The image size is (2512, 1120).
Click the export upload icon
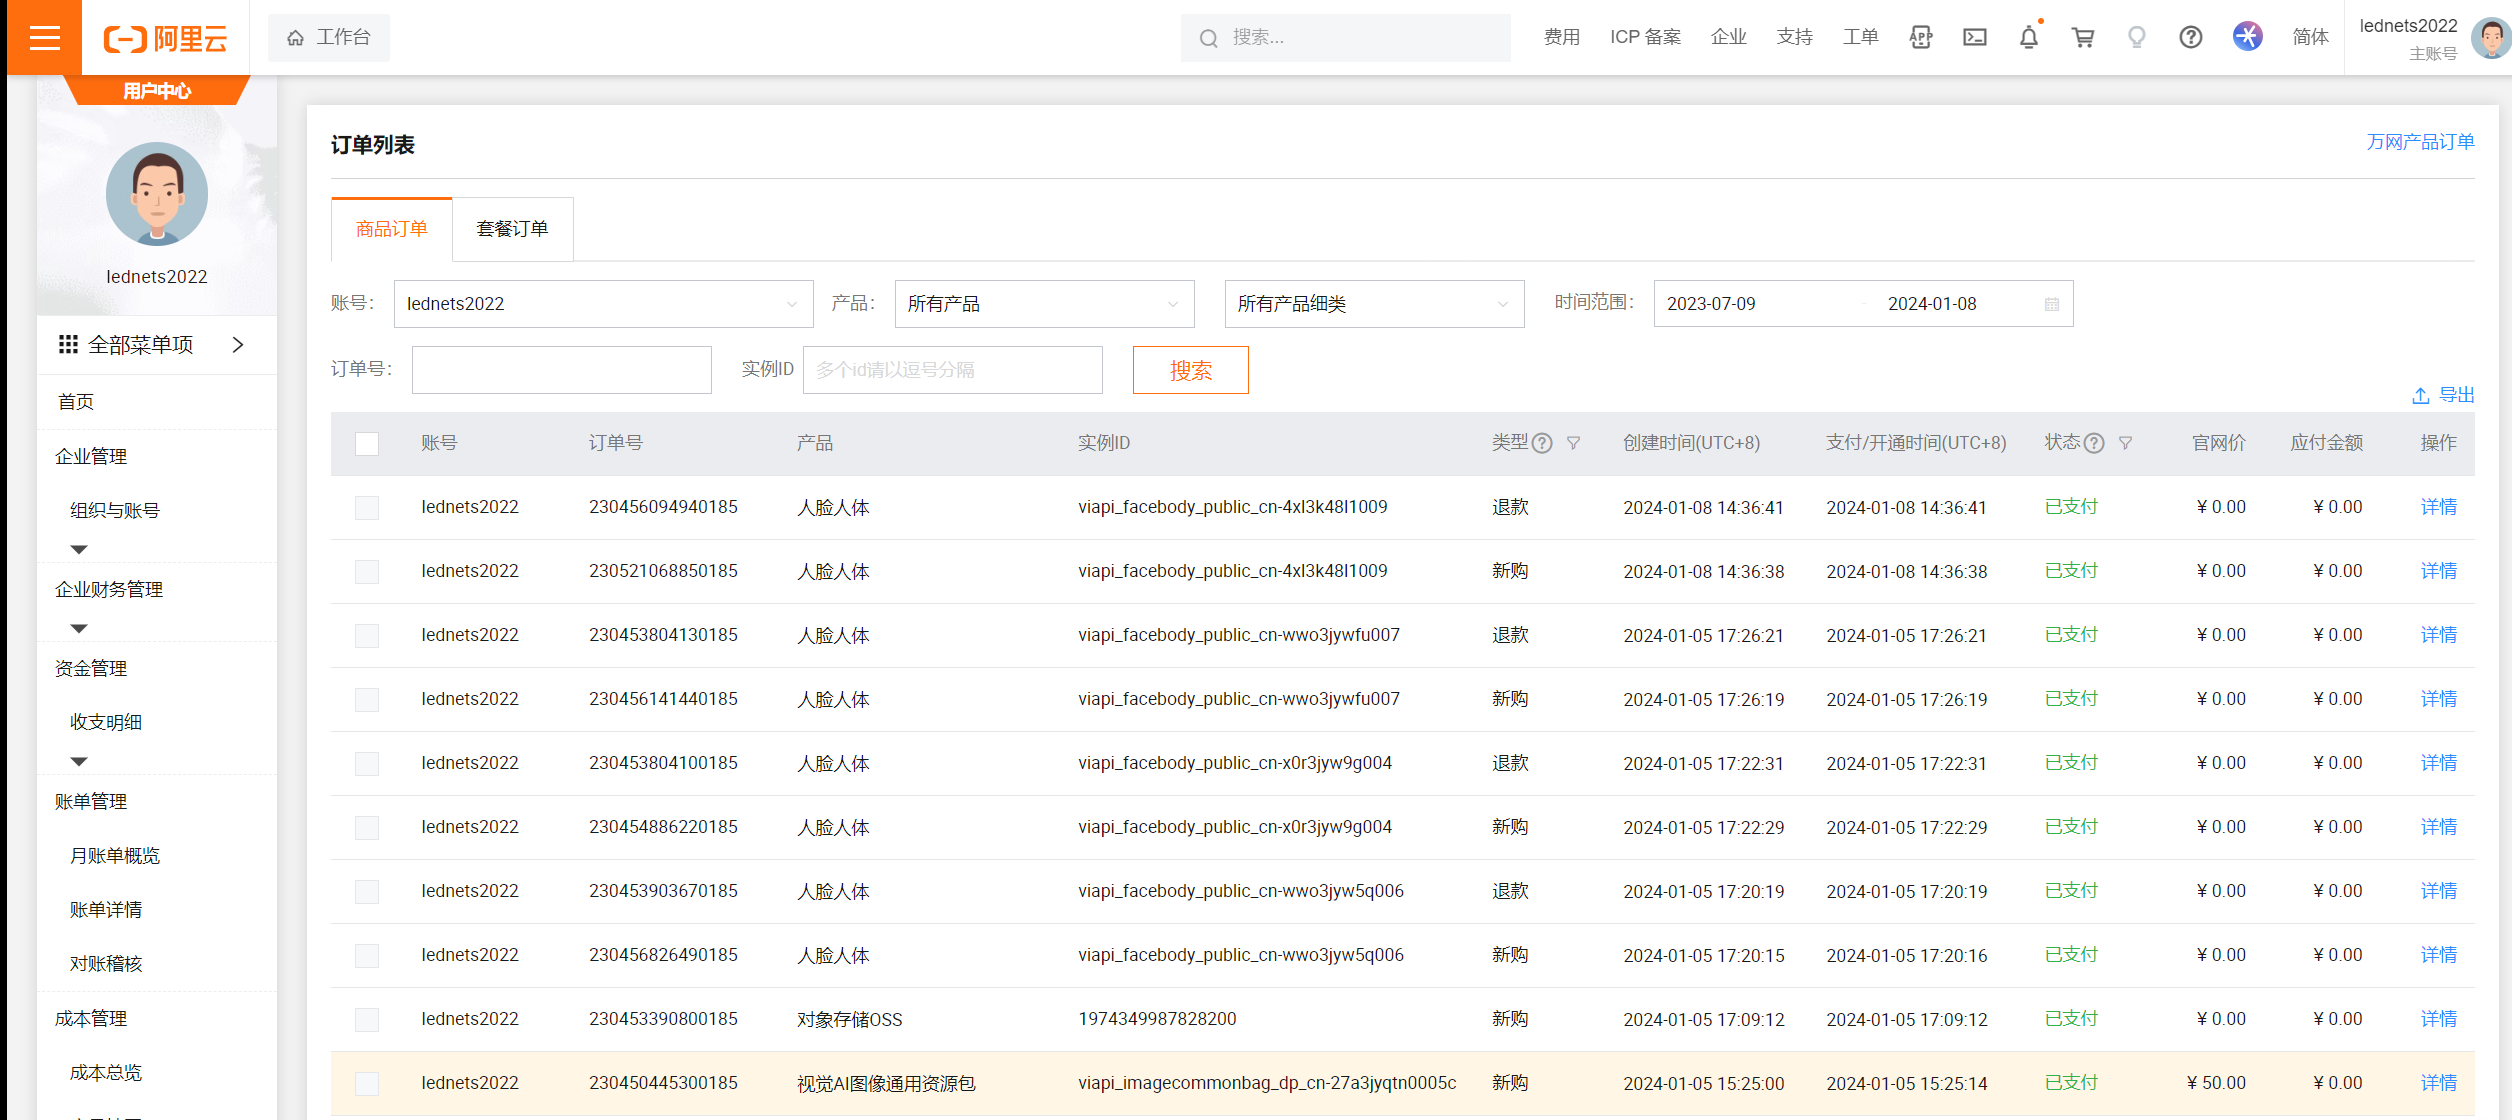tap(2420, 396)
